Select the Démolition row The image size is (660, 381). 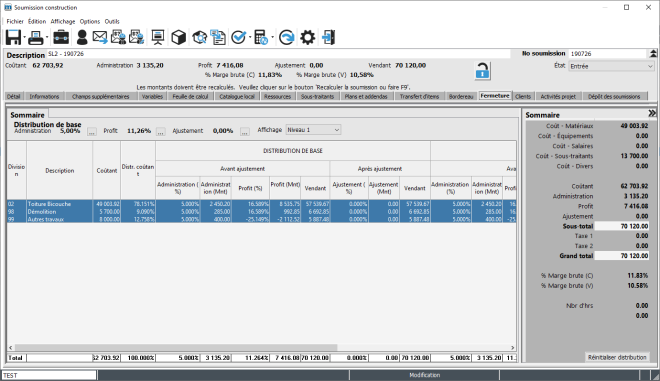[261, 211]
